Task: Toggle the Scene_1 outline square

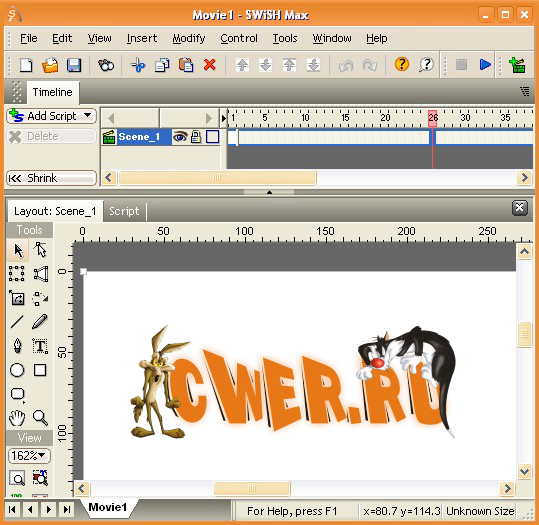Action: pyautogui.click(x=212, y=137)
